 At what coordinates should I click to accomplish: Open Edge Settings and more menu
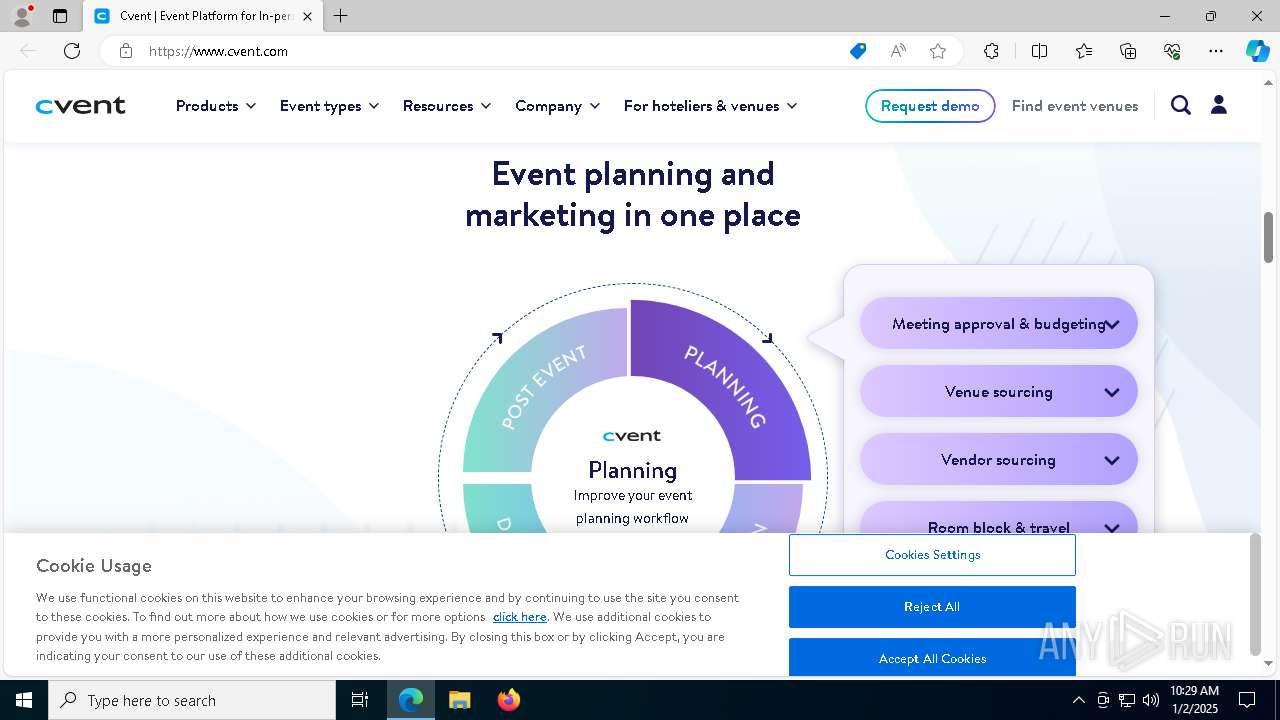pyautogui.click(x=1216, y=51)
